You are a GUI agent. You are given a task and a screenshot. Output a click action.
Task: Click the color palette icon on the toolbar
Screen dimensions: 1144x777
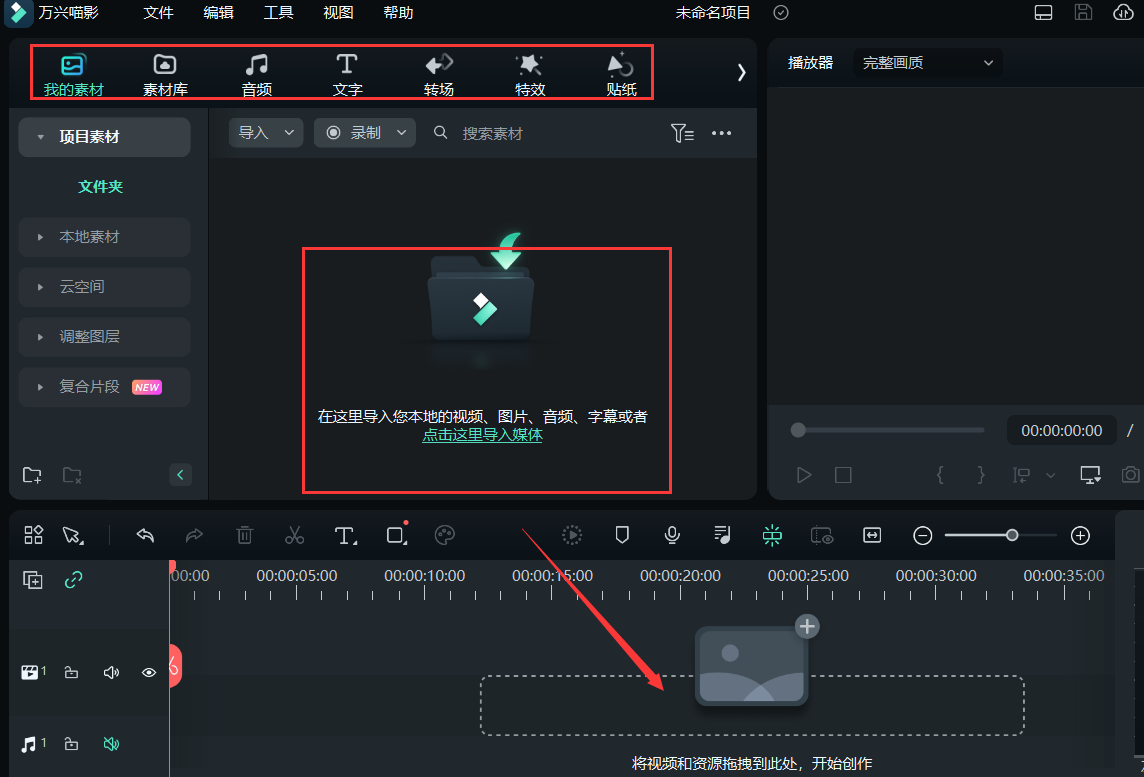[445, 535]
